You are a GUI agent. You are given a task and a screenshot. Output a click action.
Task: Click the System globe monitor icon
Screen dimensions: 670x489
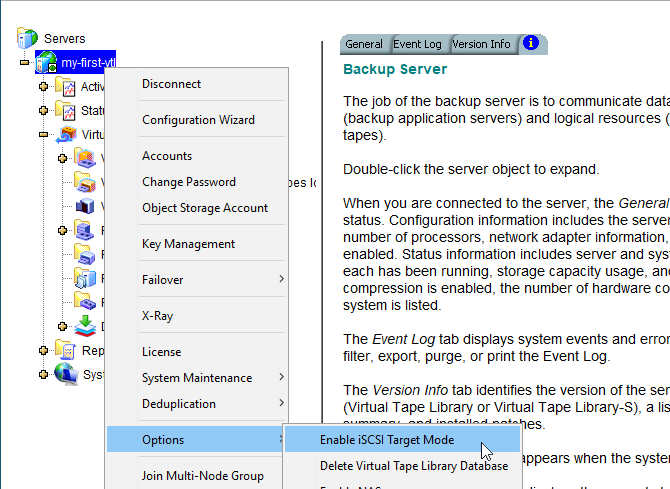point(66,374)
